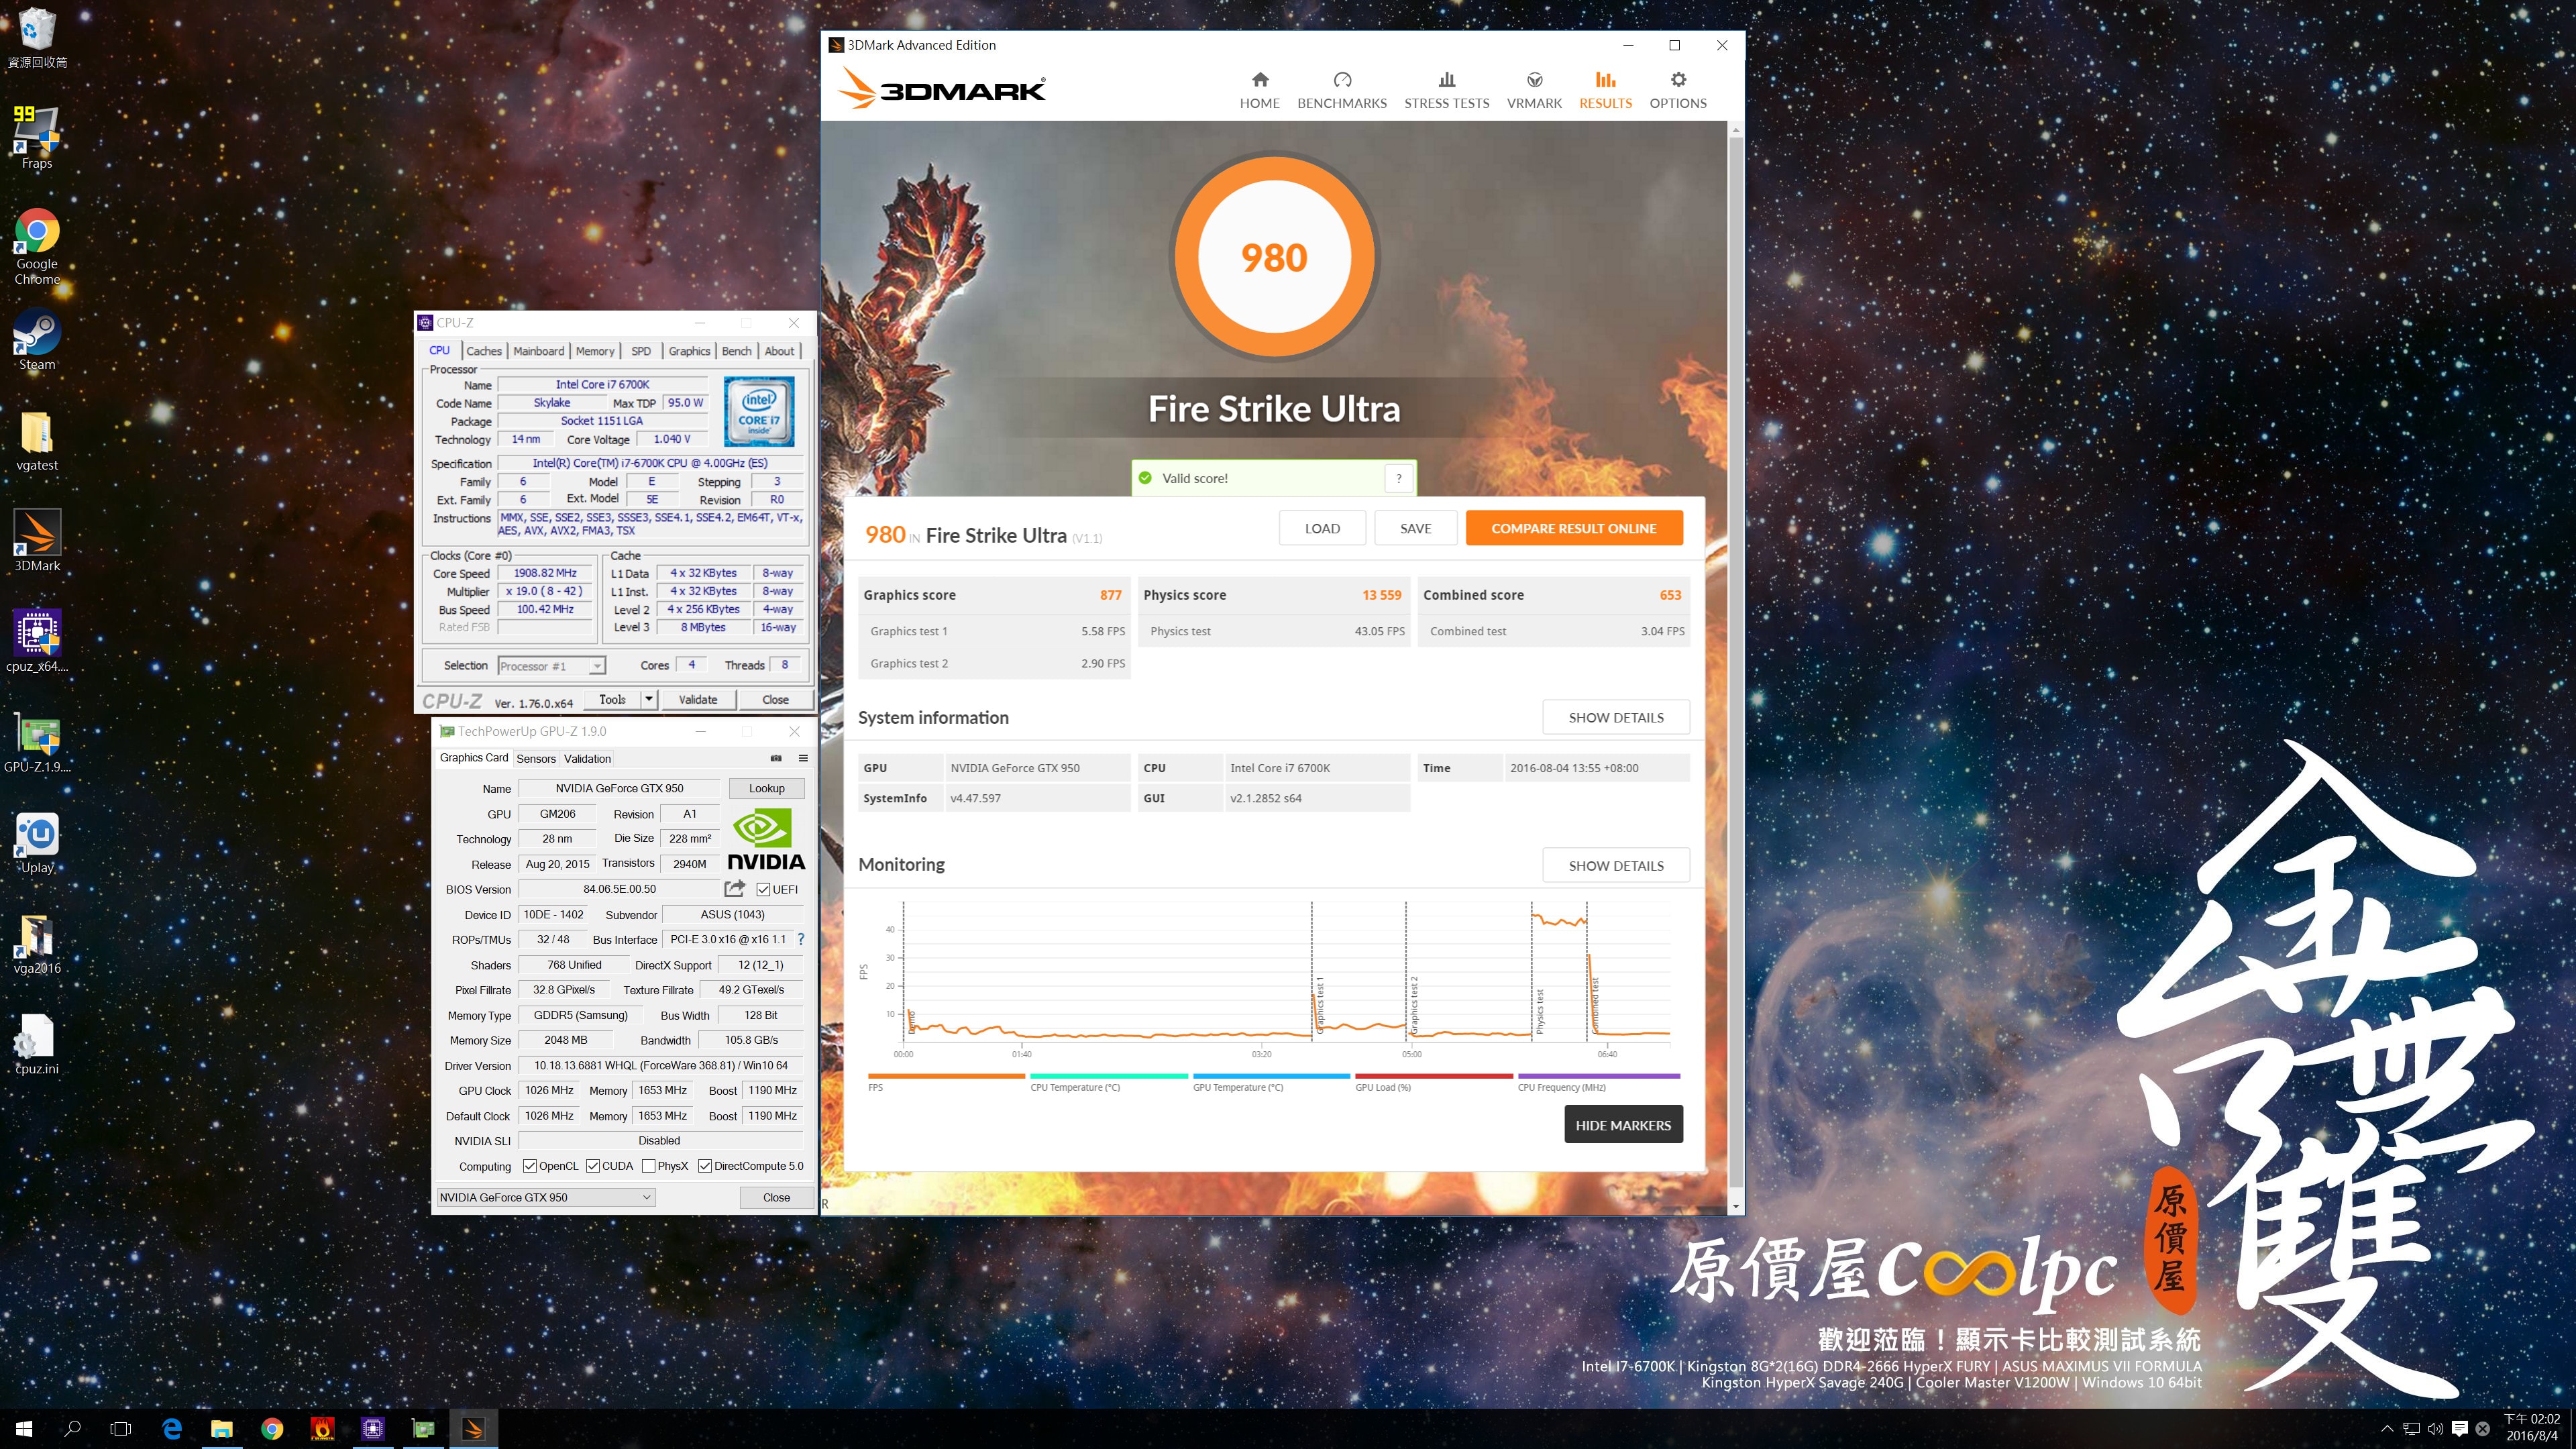Select the Fraps desktop shortcut
This screenshot has width=2576, height=1449.
(x=37, y=137)
